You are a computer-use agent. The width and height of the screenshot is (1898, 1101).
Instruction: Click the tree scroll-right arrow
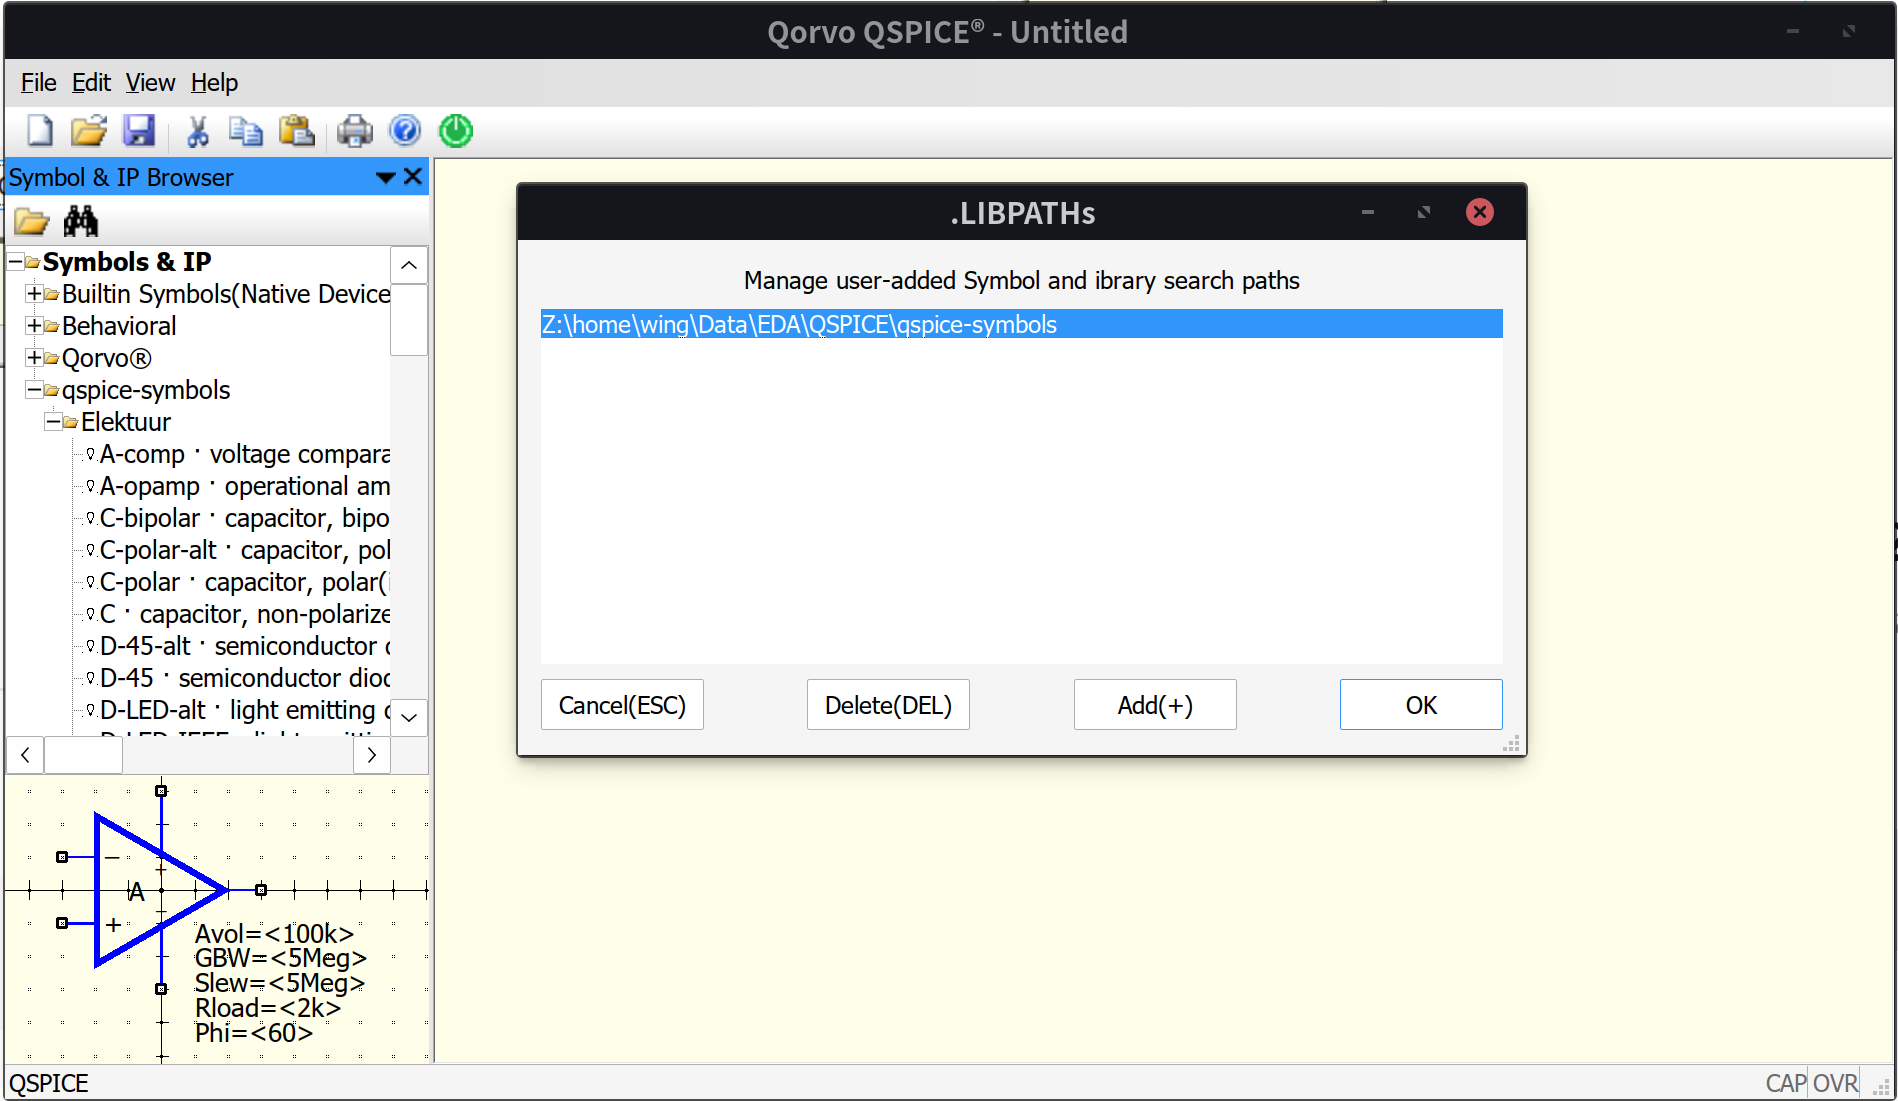(x=372, y=755)
